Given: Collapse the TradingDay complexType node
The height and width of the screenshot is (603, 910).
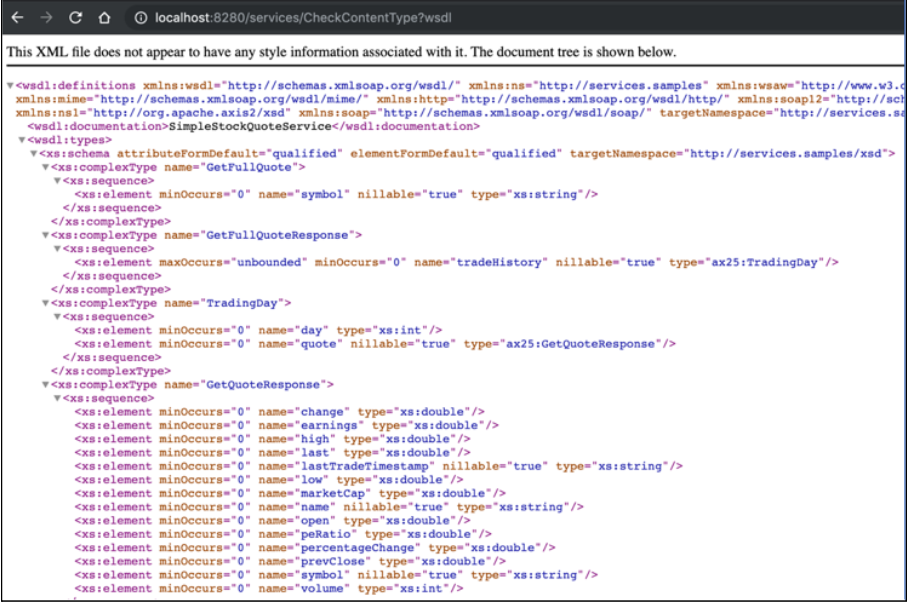Looking at the screenshot, I should pos(45,303).
